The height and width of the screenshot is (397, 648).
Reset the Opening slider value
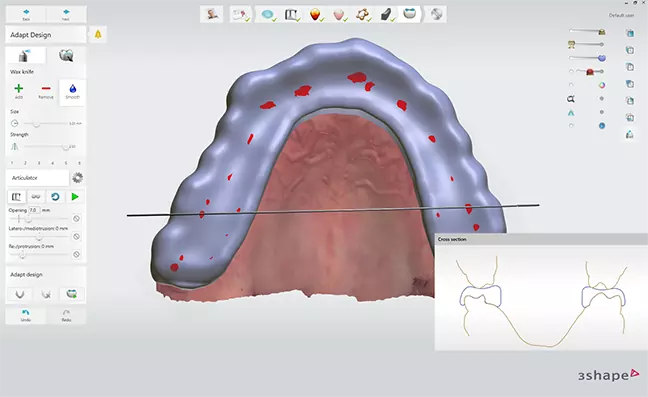76,219
